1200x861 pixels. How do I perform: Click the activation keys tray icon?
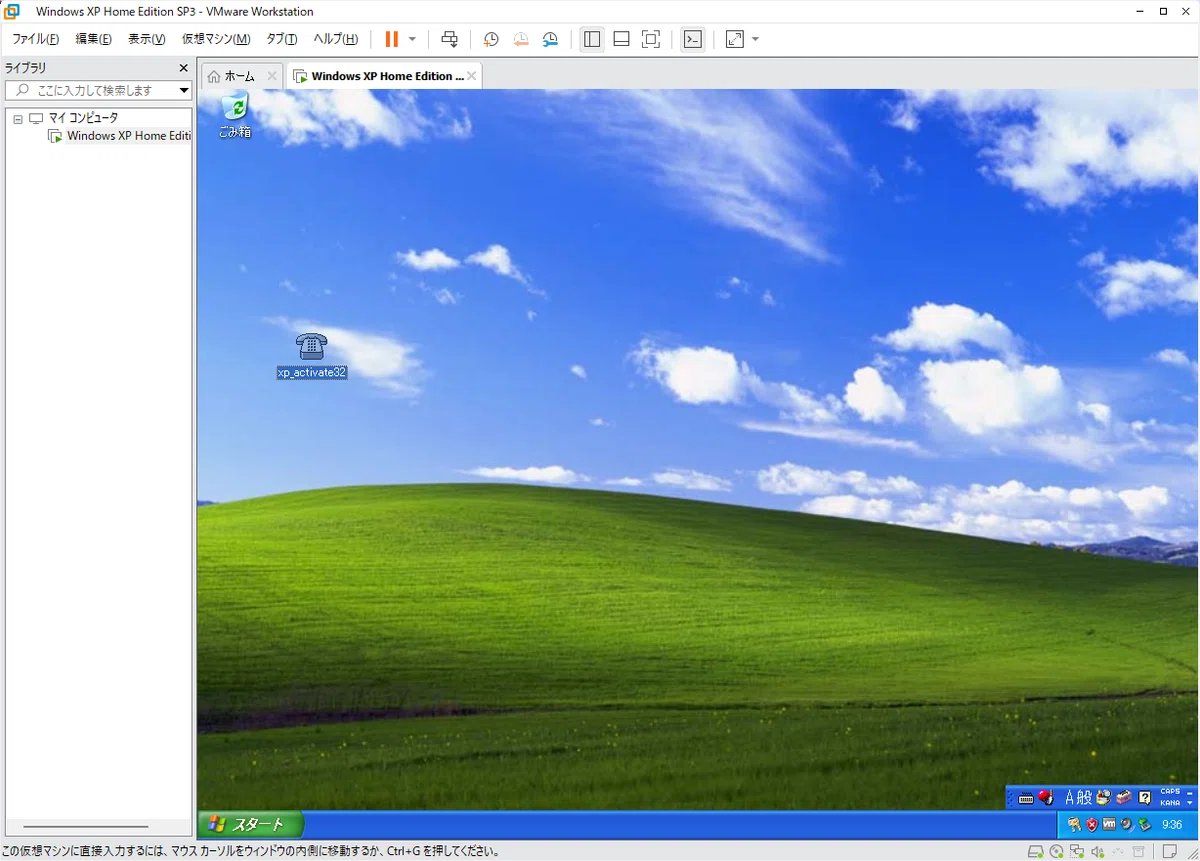pos(1075,824)
